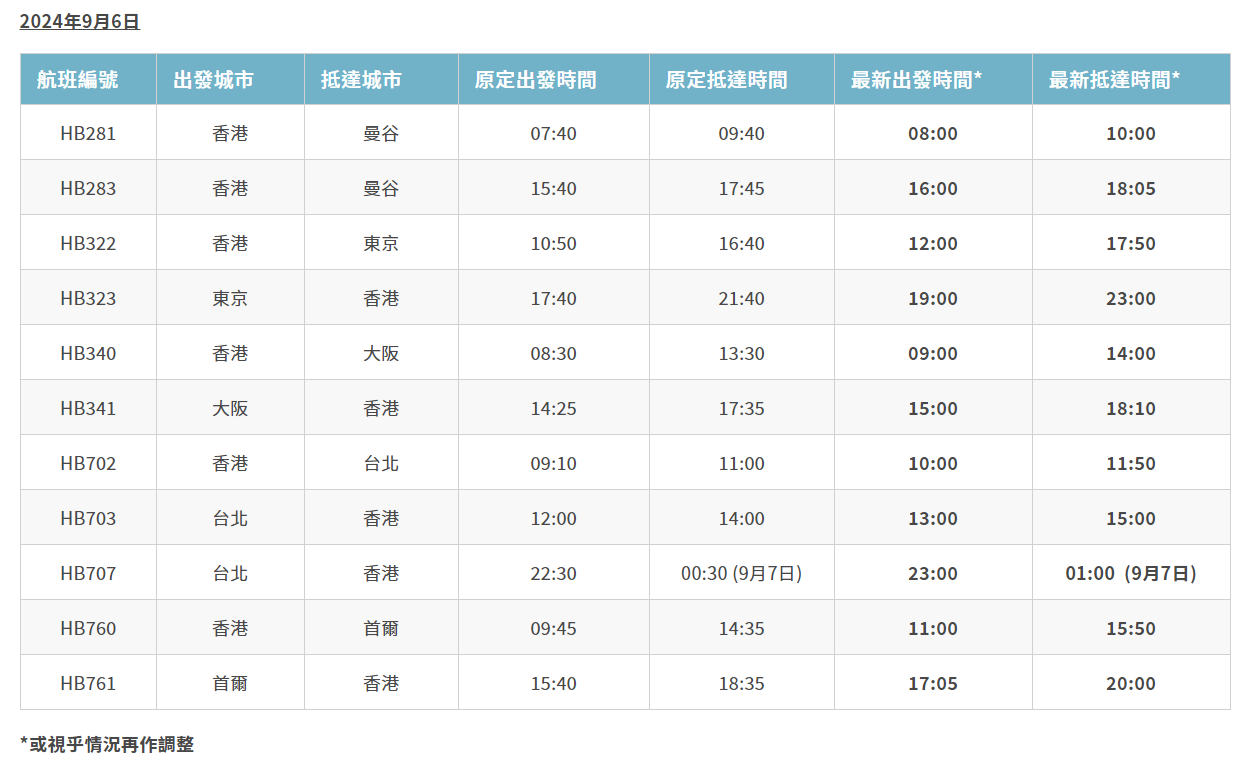Select the 23:00 new departure time for HB707
The image size is (1246, 767).
tap(932, 572)
